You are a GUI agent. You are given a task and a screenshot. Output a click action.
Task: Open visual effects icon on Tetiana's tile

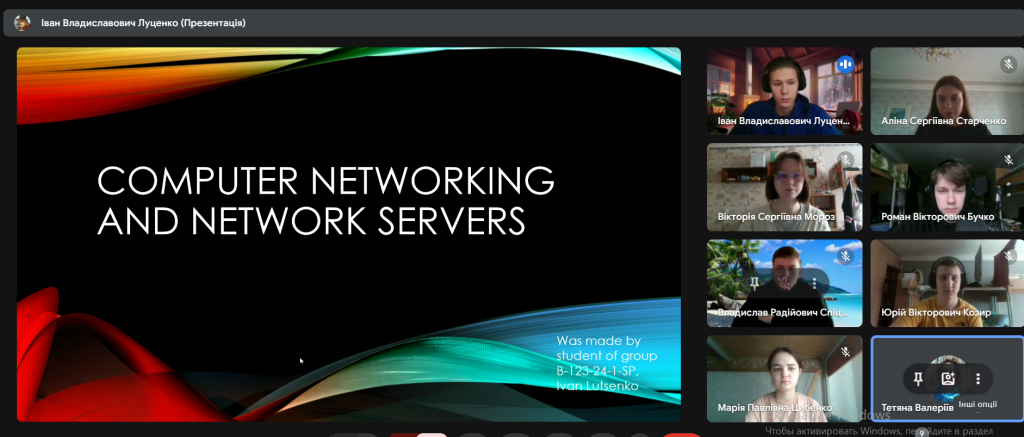(948, 379)
